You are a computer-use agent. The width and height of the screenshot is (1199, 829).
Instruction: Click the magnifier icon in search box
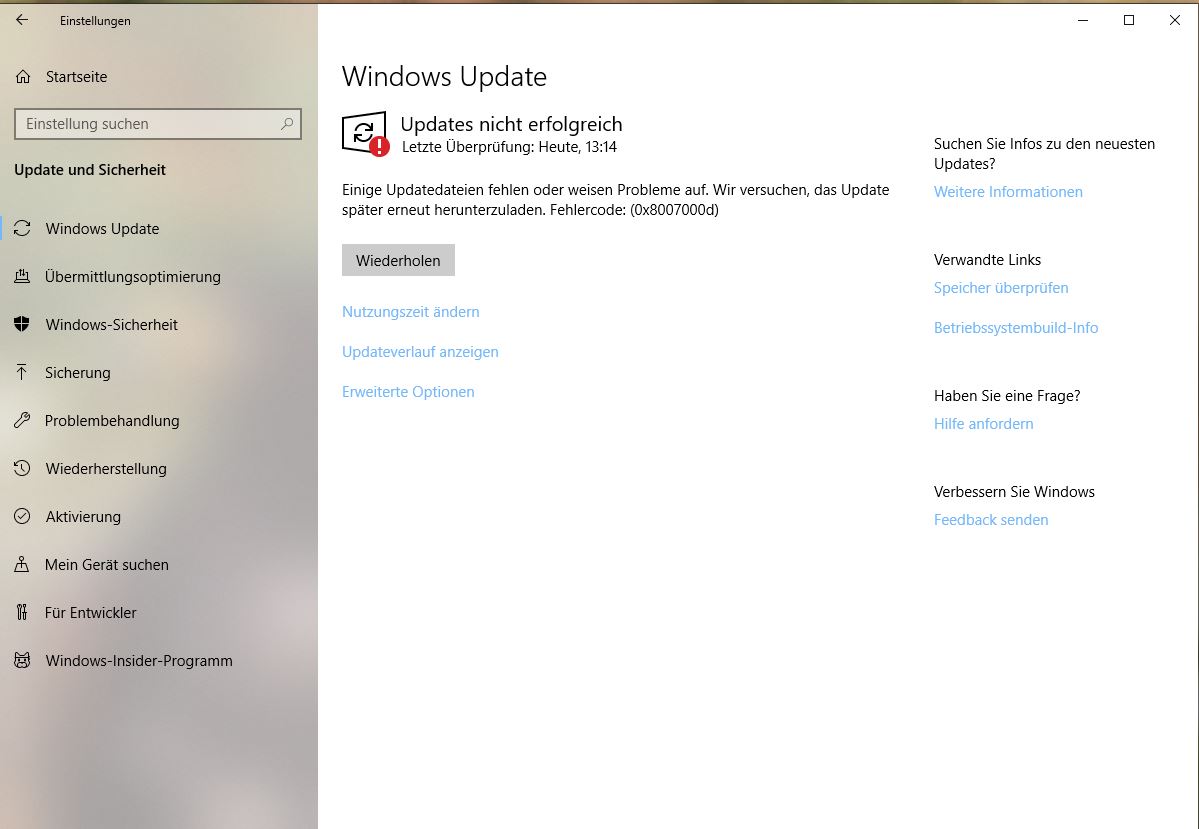click(287, 123)
